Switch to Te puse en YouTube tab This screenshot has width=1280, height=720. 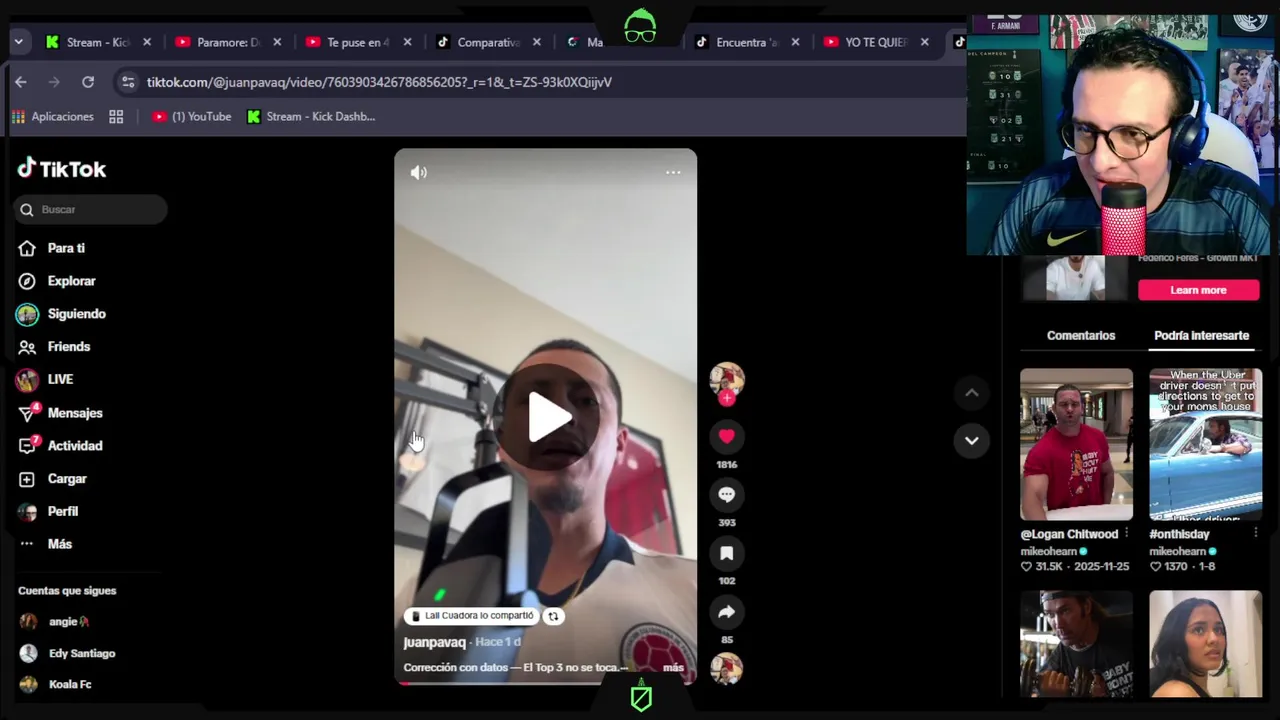point(358,42)
